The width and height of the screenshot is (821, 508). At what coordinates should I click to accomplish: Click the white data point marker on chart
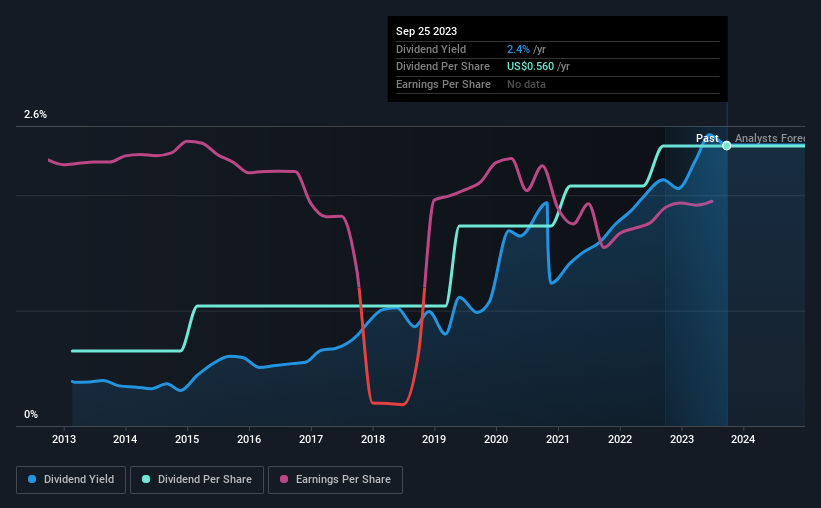click(x=727, y=146)
